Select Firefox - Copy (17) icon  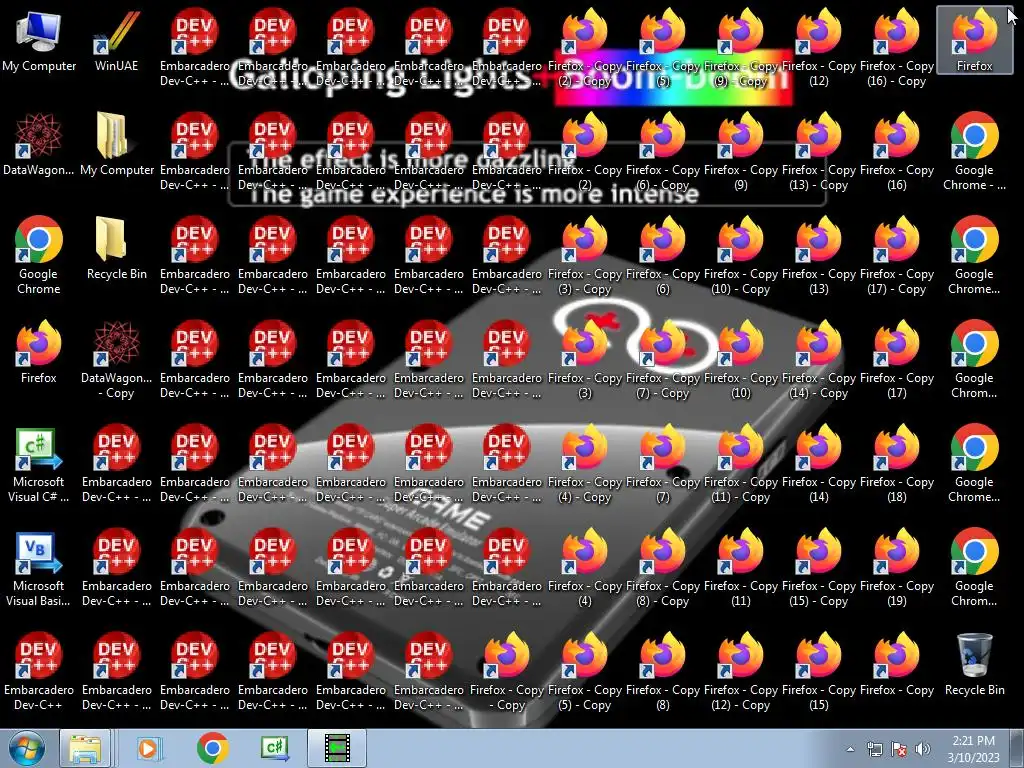pos(896,360)
